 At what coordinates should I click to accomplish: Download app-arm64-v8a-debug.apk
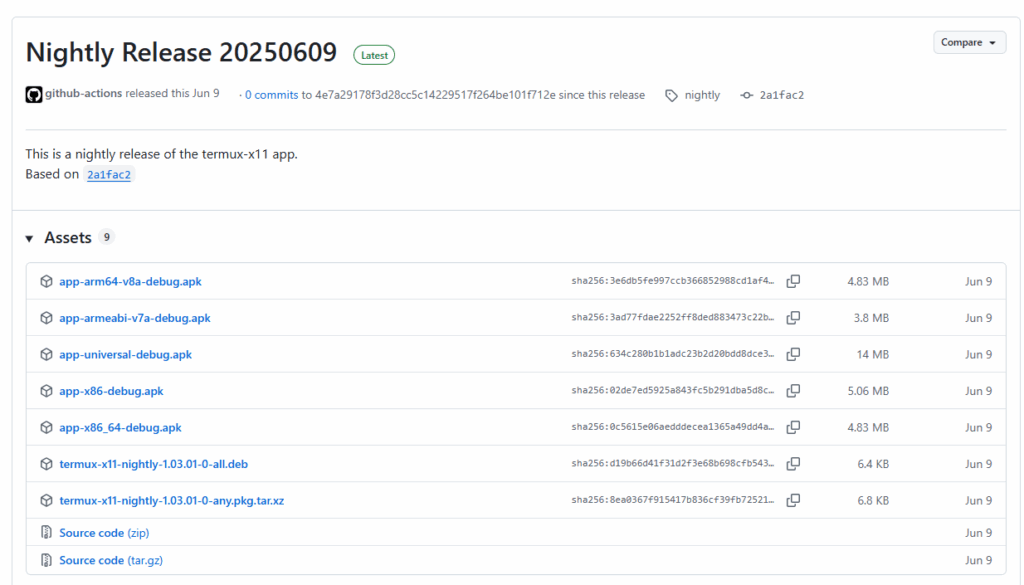pyautogui.click(x=130, y=281)
